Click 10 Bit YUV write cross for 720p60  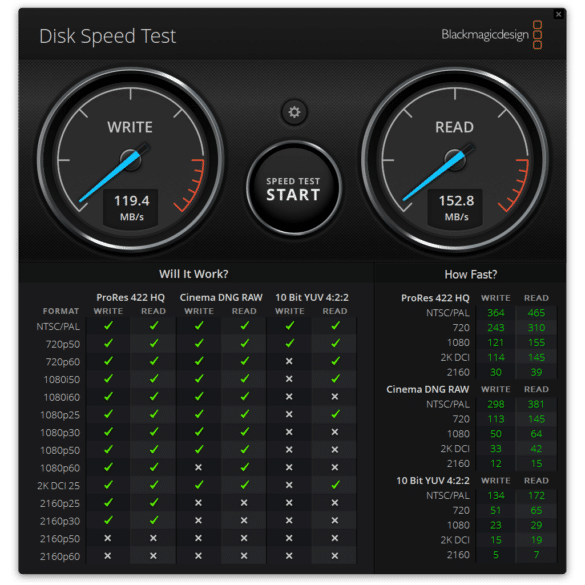(x=289, y=361)
